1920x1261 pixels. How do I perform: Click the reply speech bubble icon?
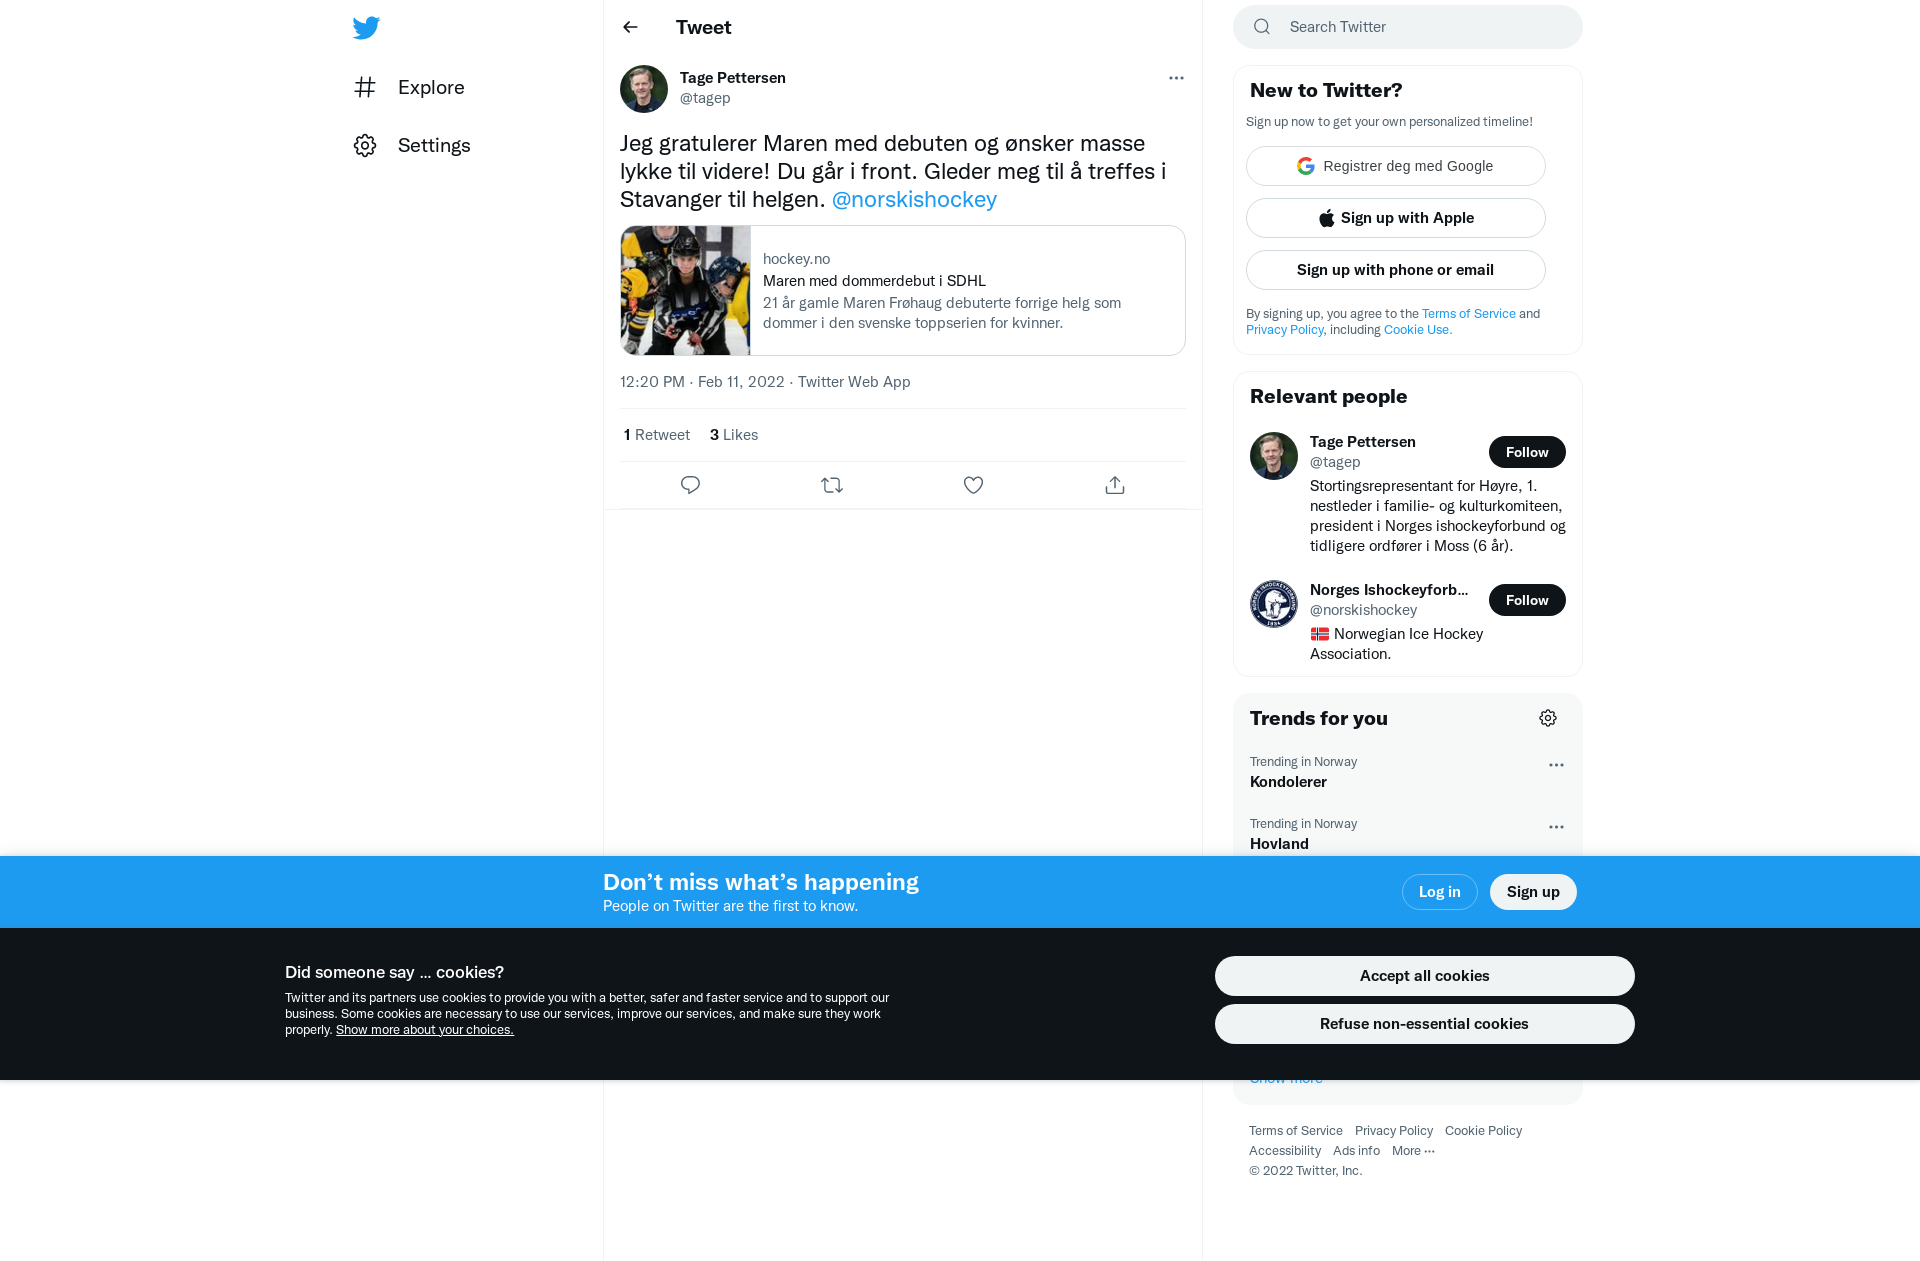[x=690, y=485]
